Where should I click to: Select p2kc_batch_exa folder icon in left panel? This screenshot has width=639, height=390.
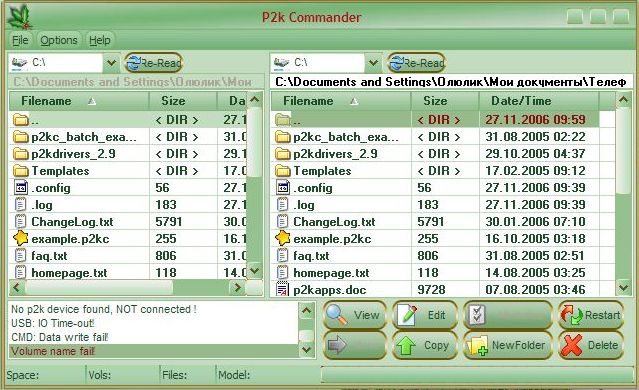pos(20,137)
